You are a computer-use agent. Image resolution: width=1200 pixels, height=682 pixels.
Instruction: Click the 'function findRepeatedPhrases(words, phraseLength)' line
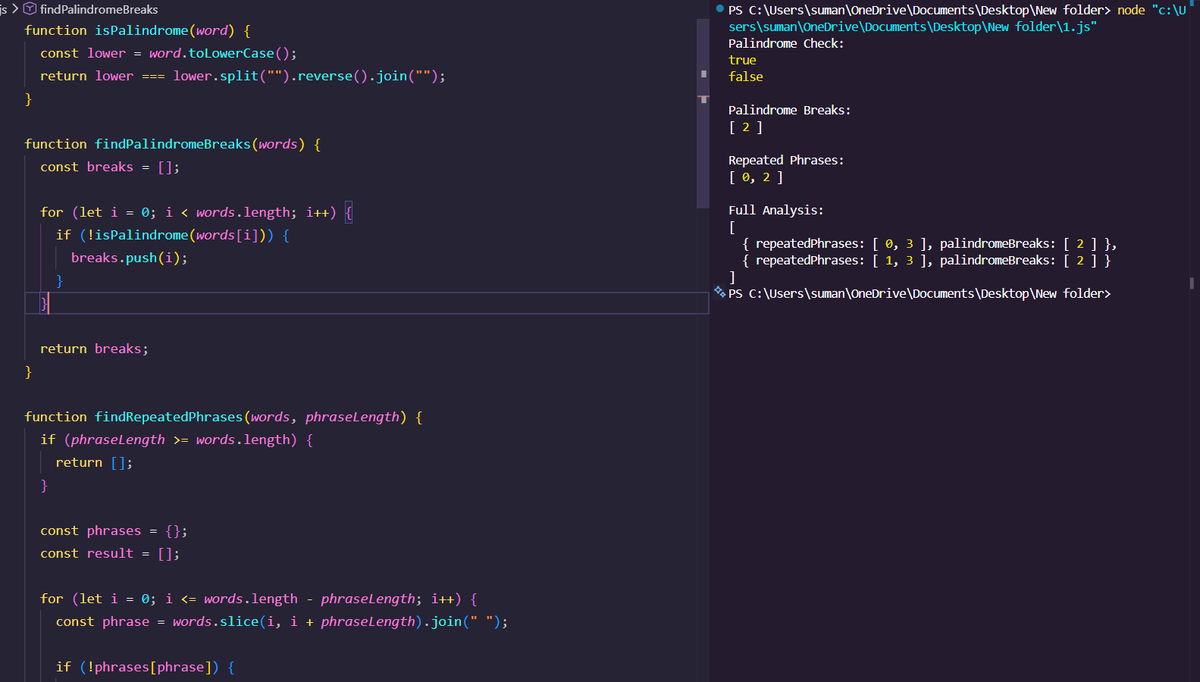222,417
